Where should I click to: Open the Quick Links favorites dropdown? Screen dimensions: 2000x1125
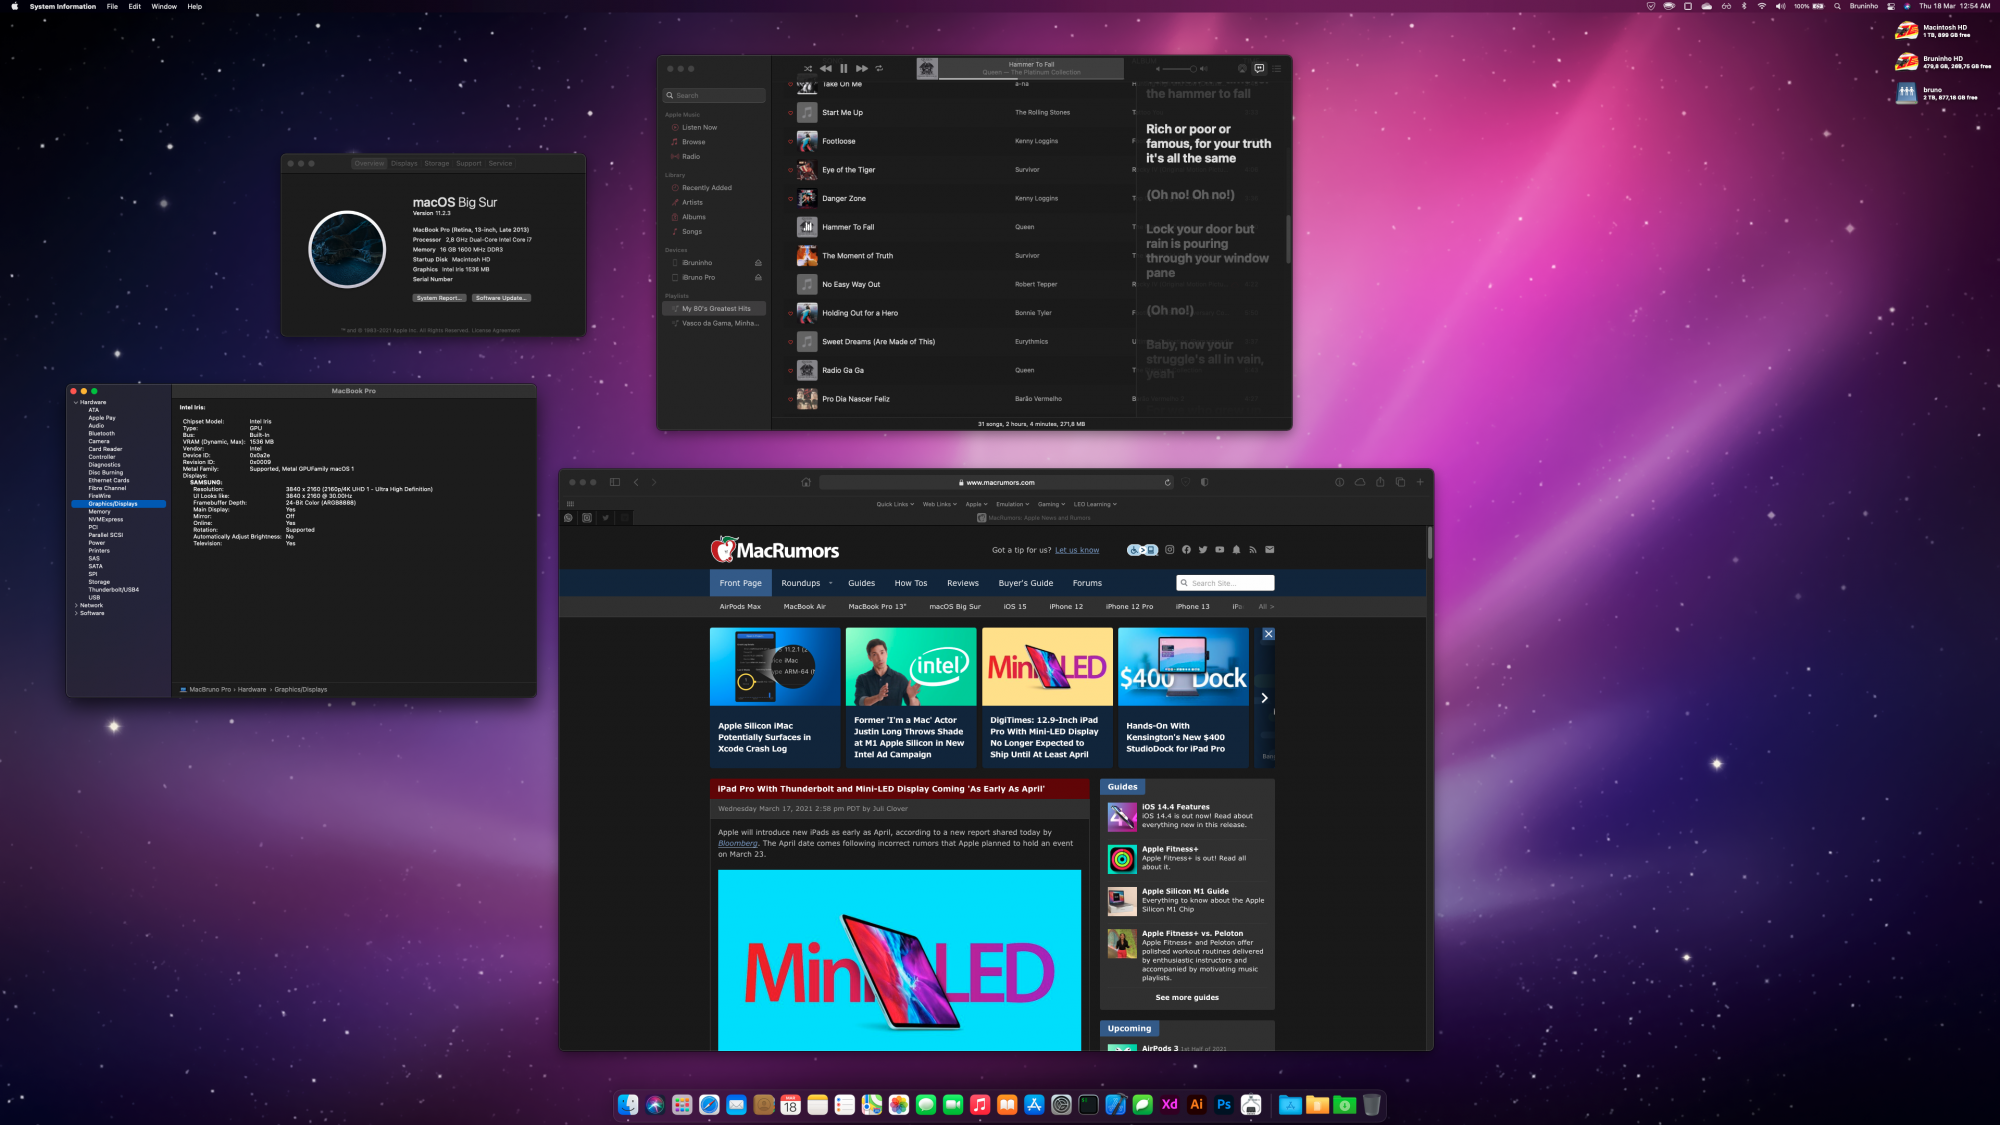pos(895,504)
